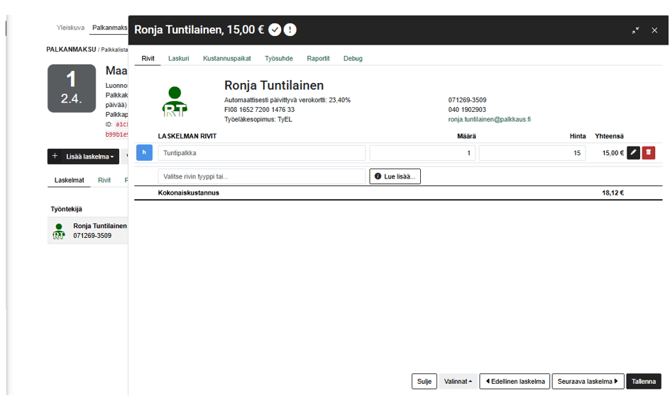Click the Hinta price field showing 15
Image resolution: width=670 pixels, height=398 pixels.
point(532,153)
